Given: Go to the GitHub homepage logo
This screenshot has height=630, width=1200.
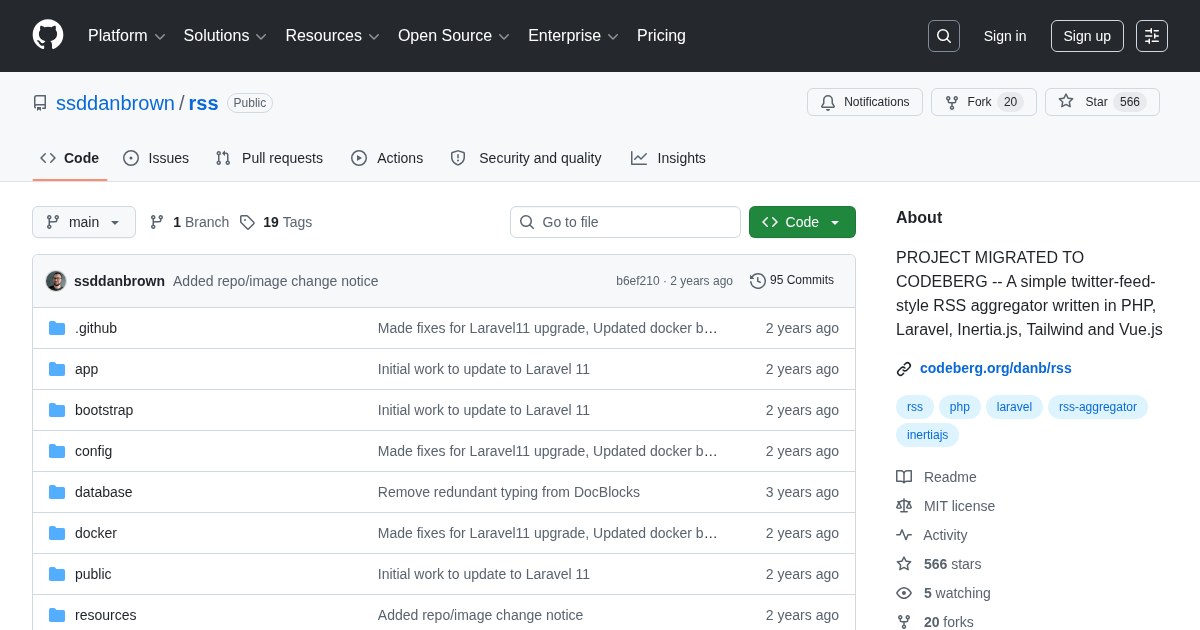Looking at the screenshot, I should pos(48,36).
